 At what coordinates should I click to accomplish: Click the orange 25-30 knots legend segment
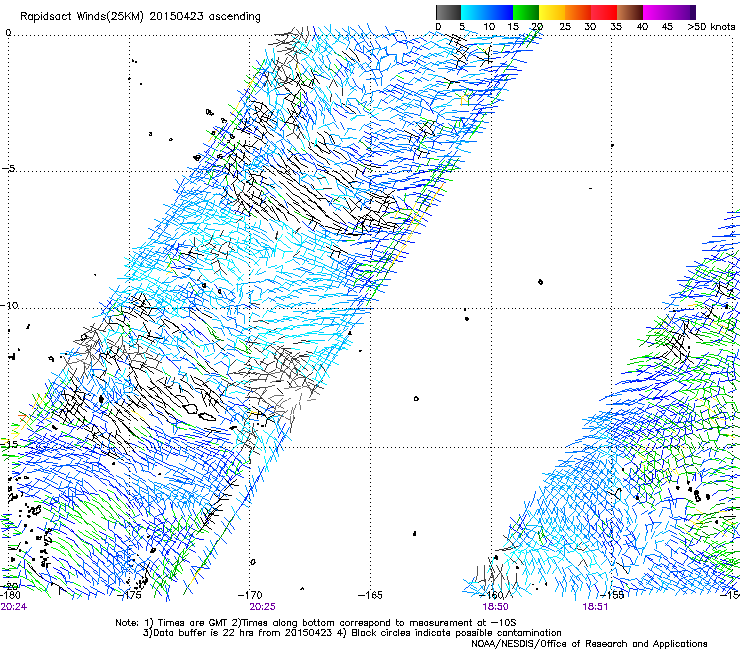578,12
